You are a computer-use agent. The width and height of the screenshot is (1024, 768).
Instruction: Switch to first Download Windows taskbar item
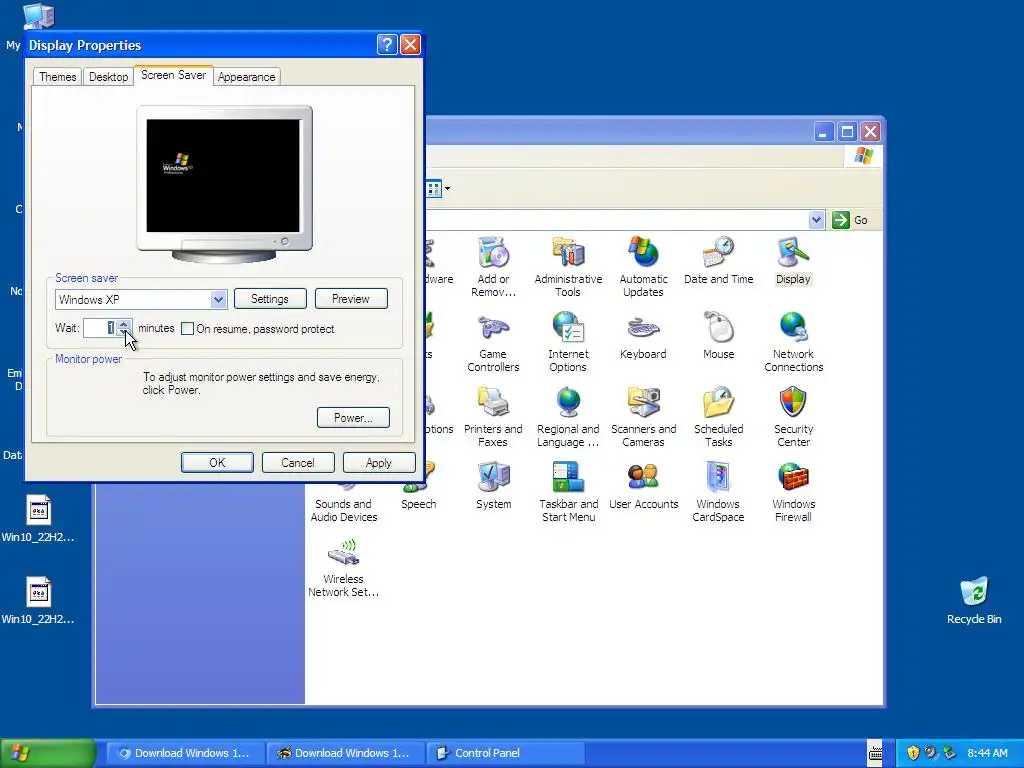[x=185, y=753]
